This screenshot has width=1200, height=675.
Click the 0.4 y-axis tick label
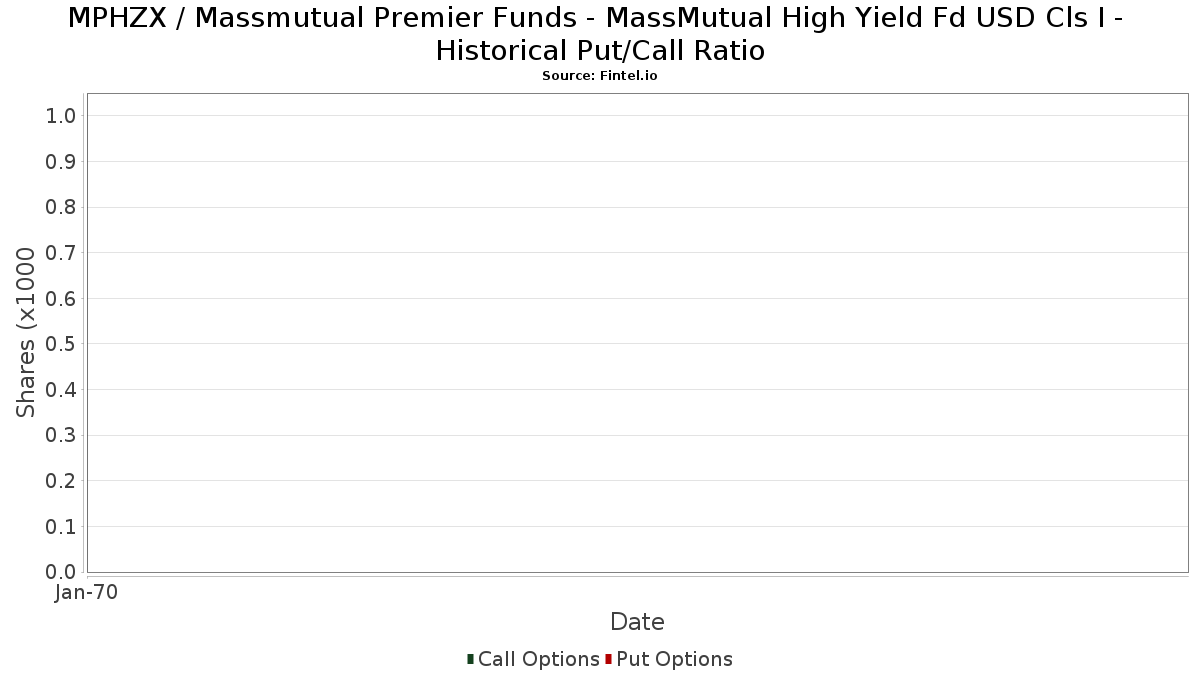click(61, 390)
